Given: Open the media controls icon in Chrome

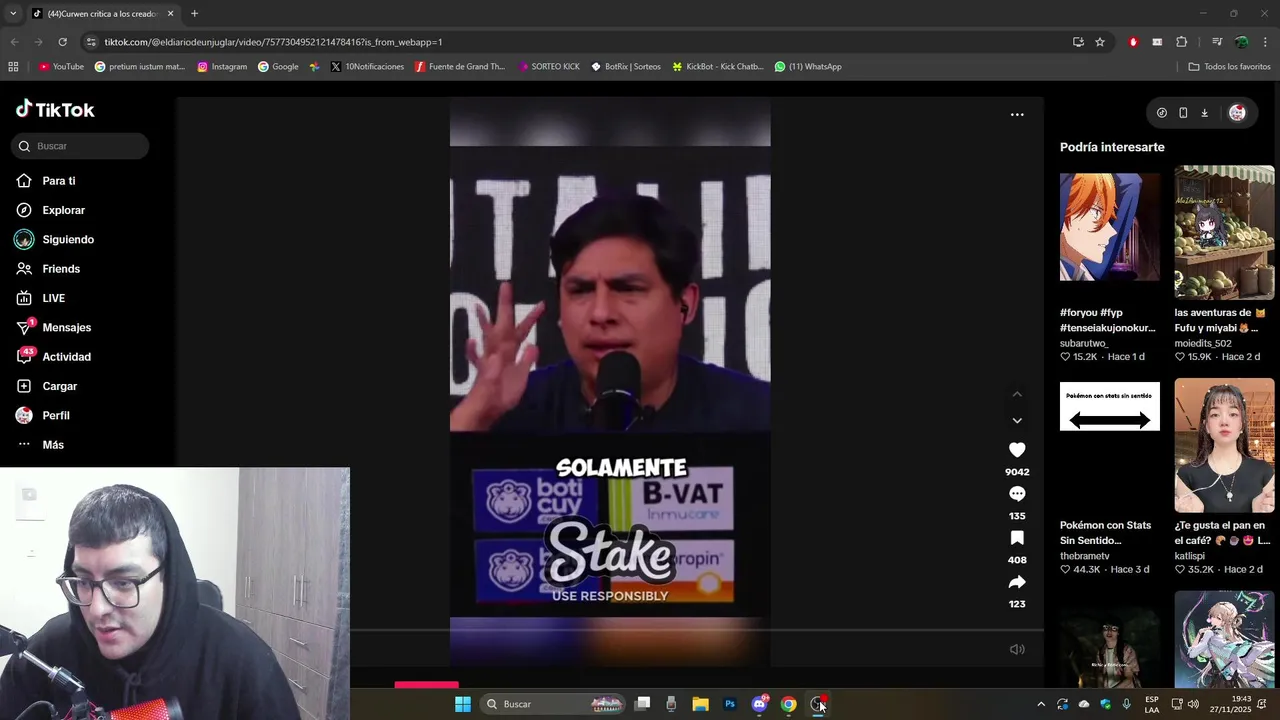Looking at the screenshot, I should point(1217,42).
